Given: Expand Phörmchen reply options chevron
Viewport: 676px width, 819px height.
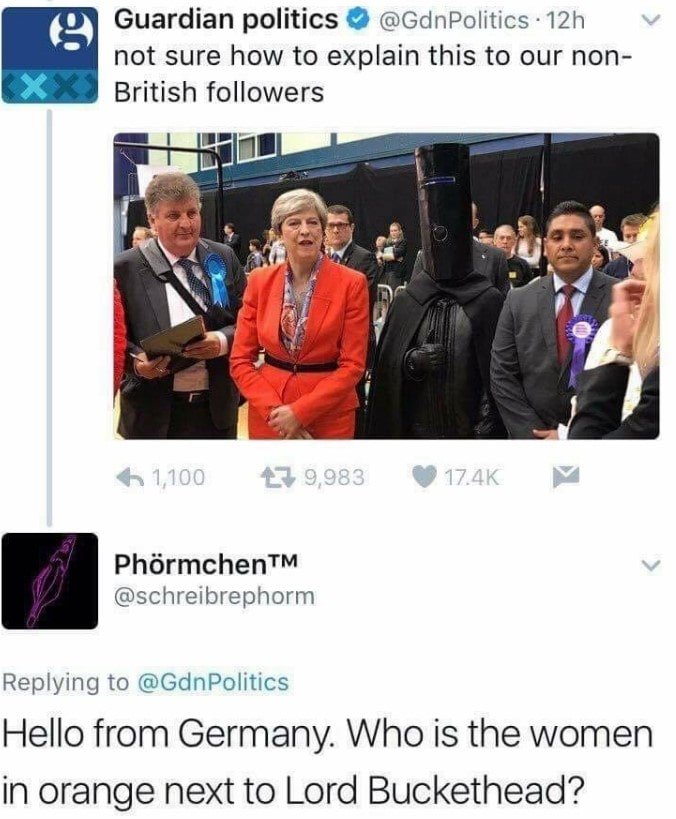Looking at the screenshot, I should coord(651,566).
